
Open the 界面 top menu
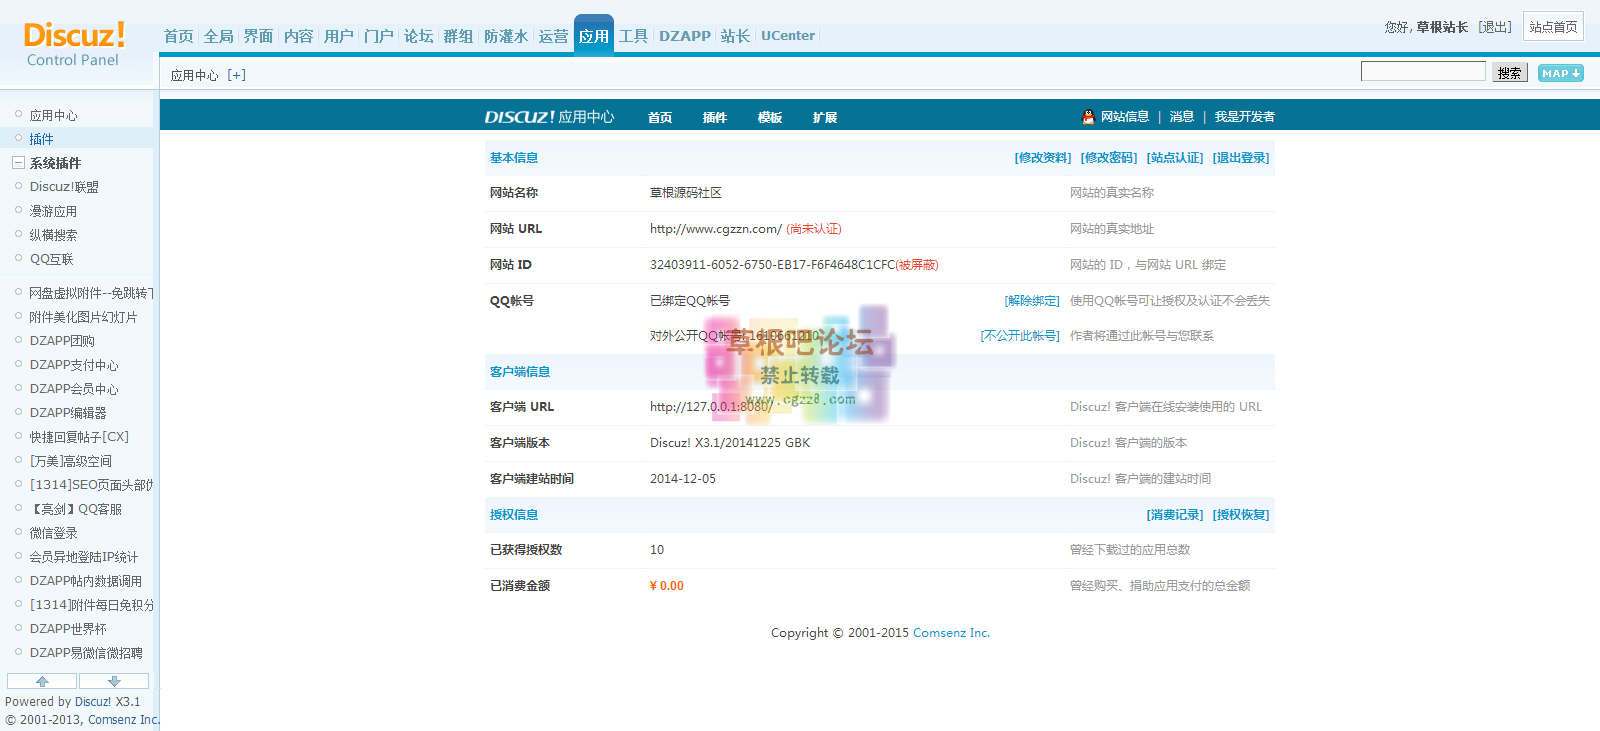pyautogui.click(x=258, y=36)
